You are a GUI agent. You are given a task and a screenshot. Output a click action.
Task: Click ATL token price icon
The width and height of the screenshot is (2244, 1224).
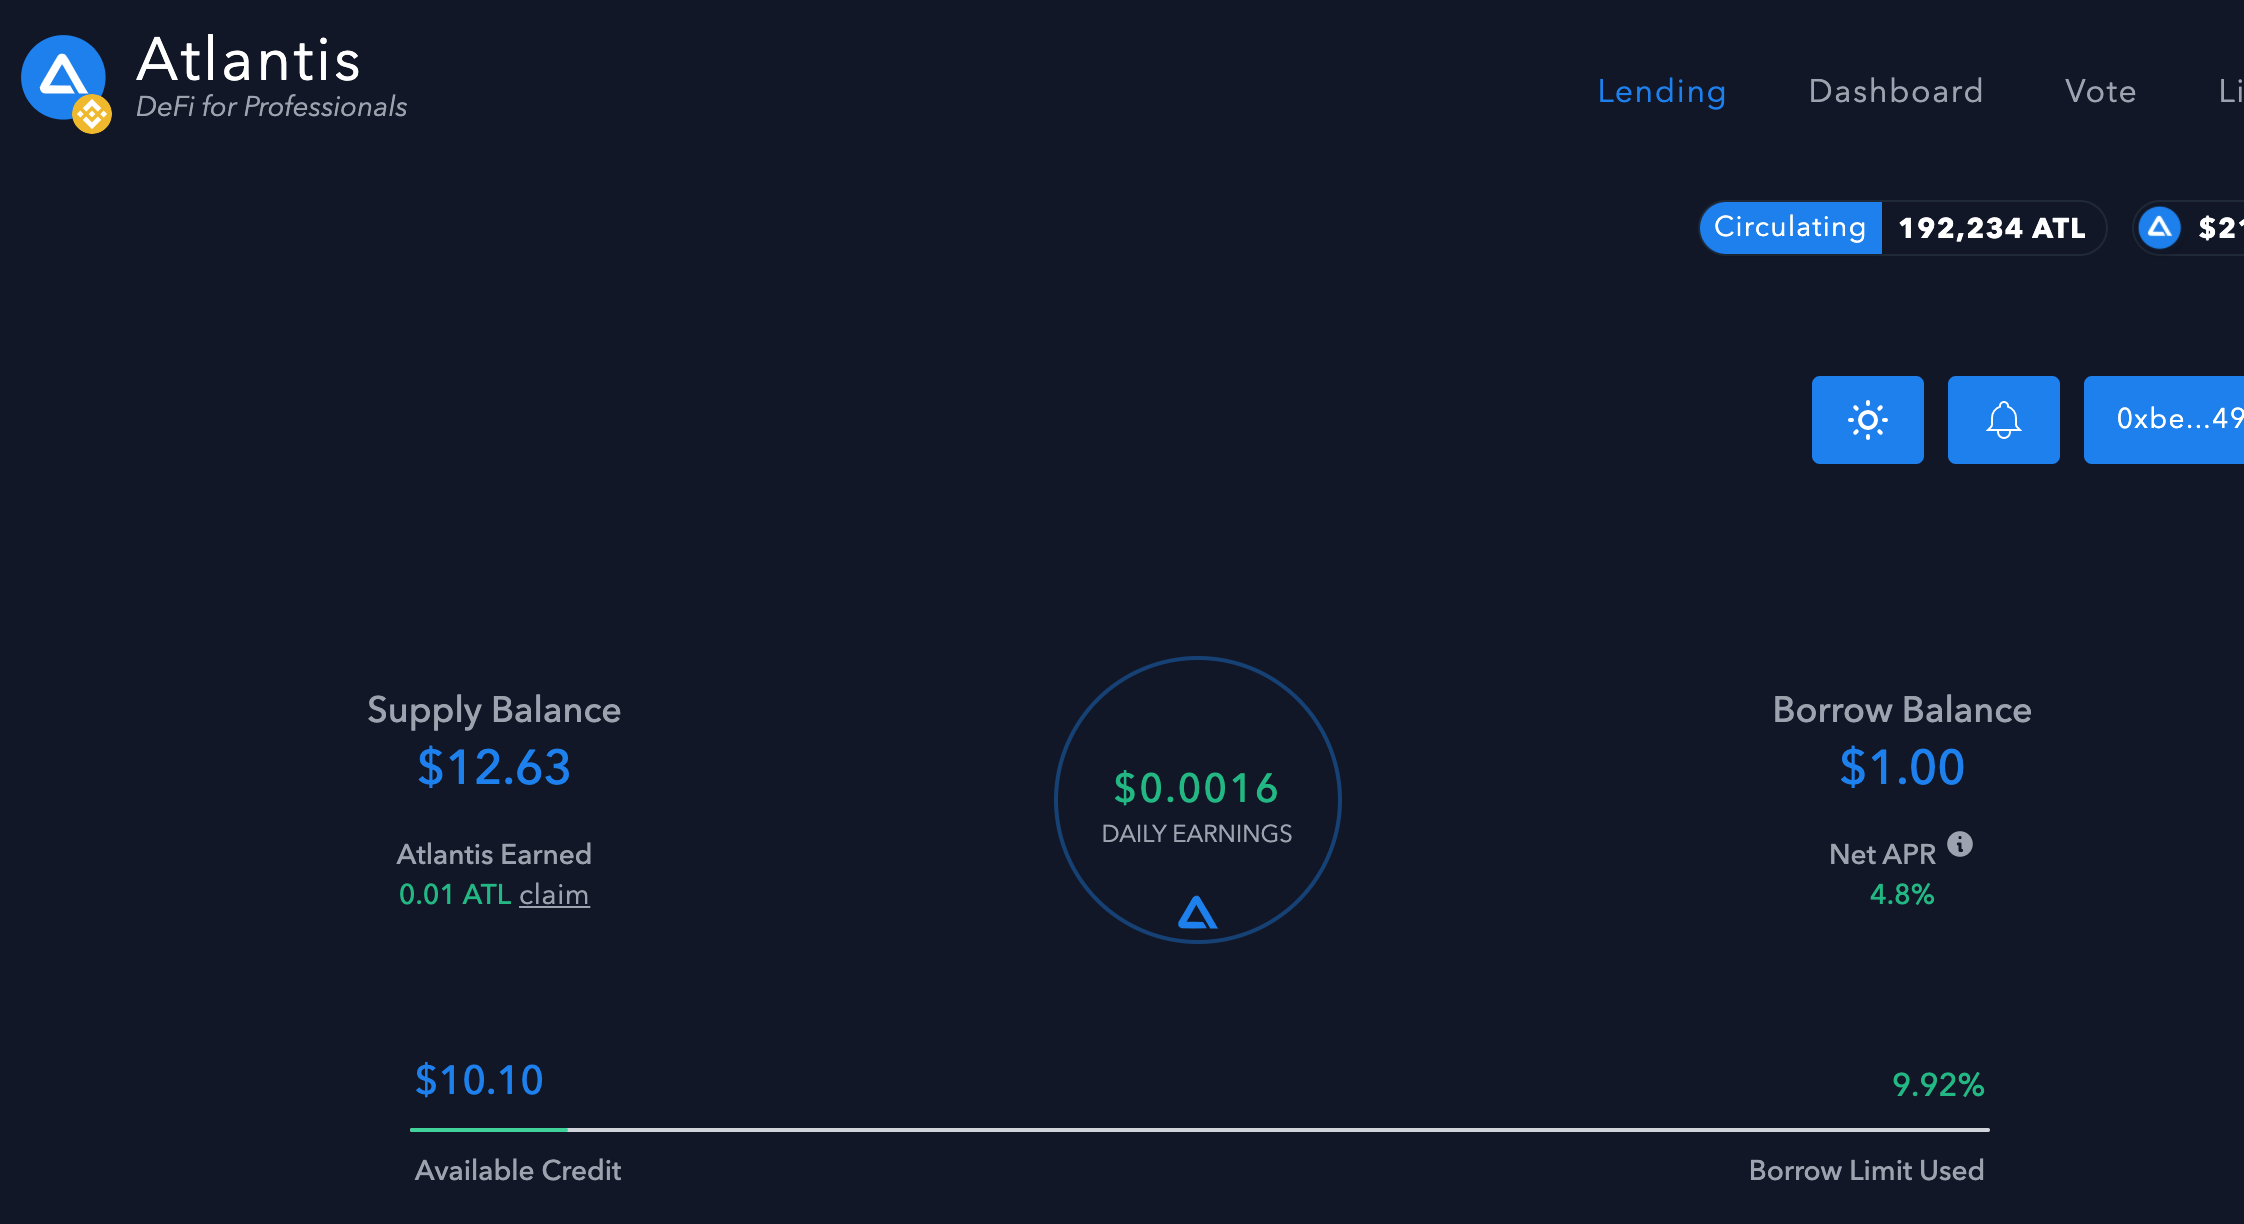2159,228
